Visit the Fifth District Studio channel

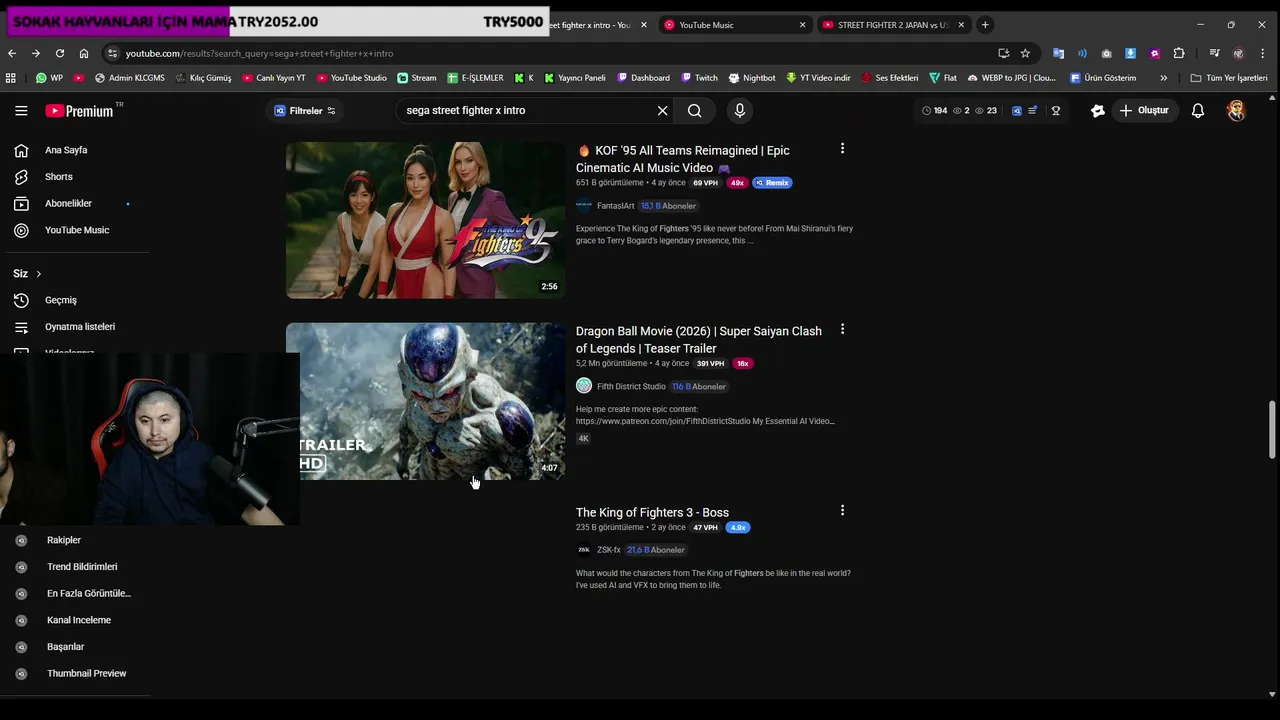pyautogui.click(x=631, y=386)
